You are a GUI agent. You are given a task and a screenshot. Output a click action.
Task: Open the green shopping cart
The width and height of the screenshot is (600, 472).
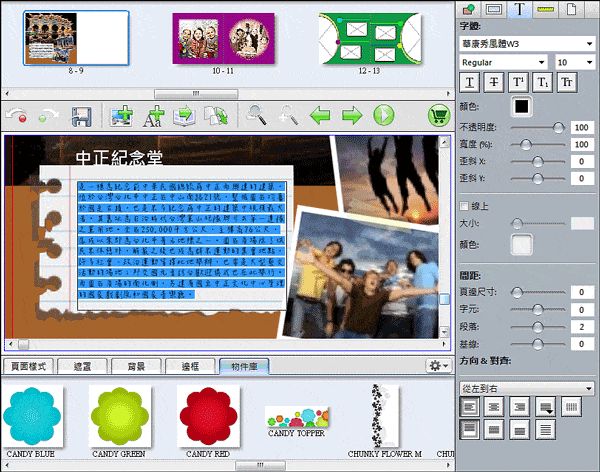click(437, 116)
